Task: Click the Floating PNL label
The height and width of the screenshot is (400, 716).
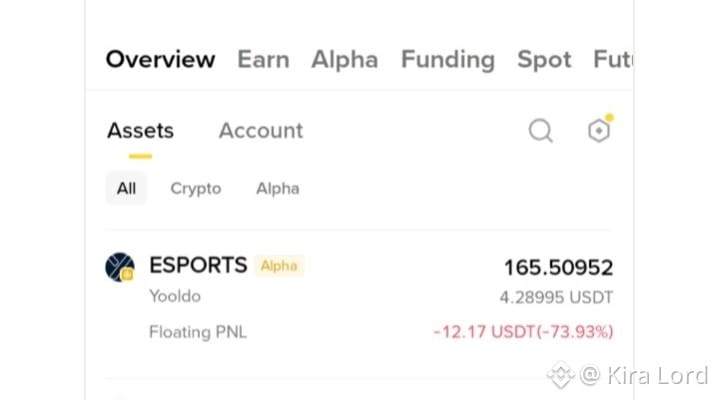Action: (x=198, y=332)
